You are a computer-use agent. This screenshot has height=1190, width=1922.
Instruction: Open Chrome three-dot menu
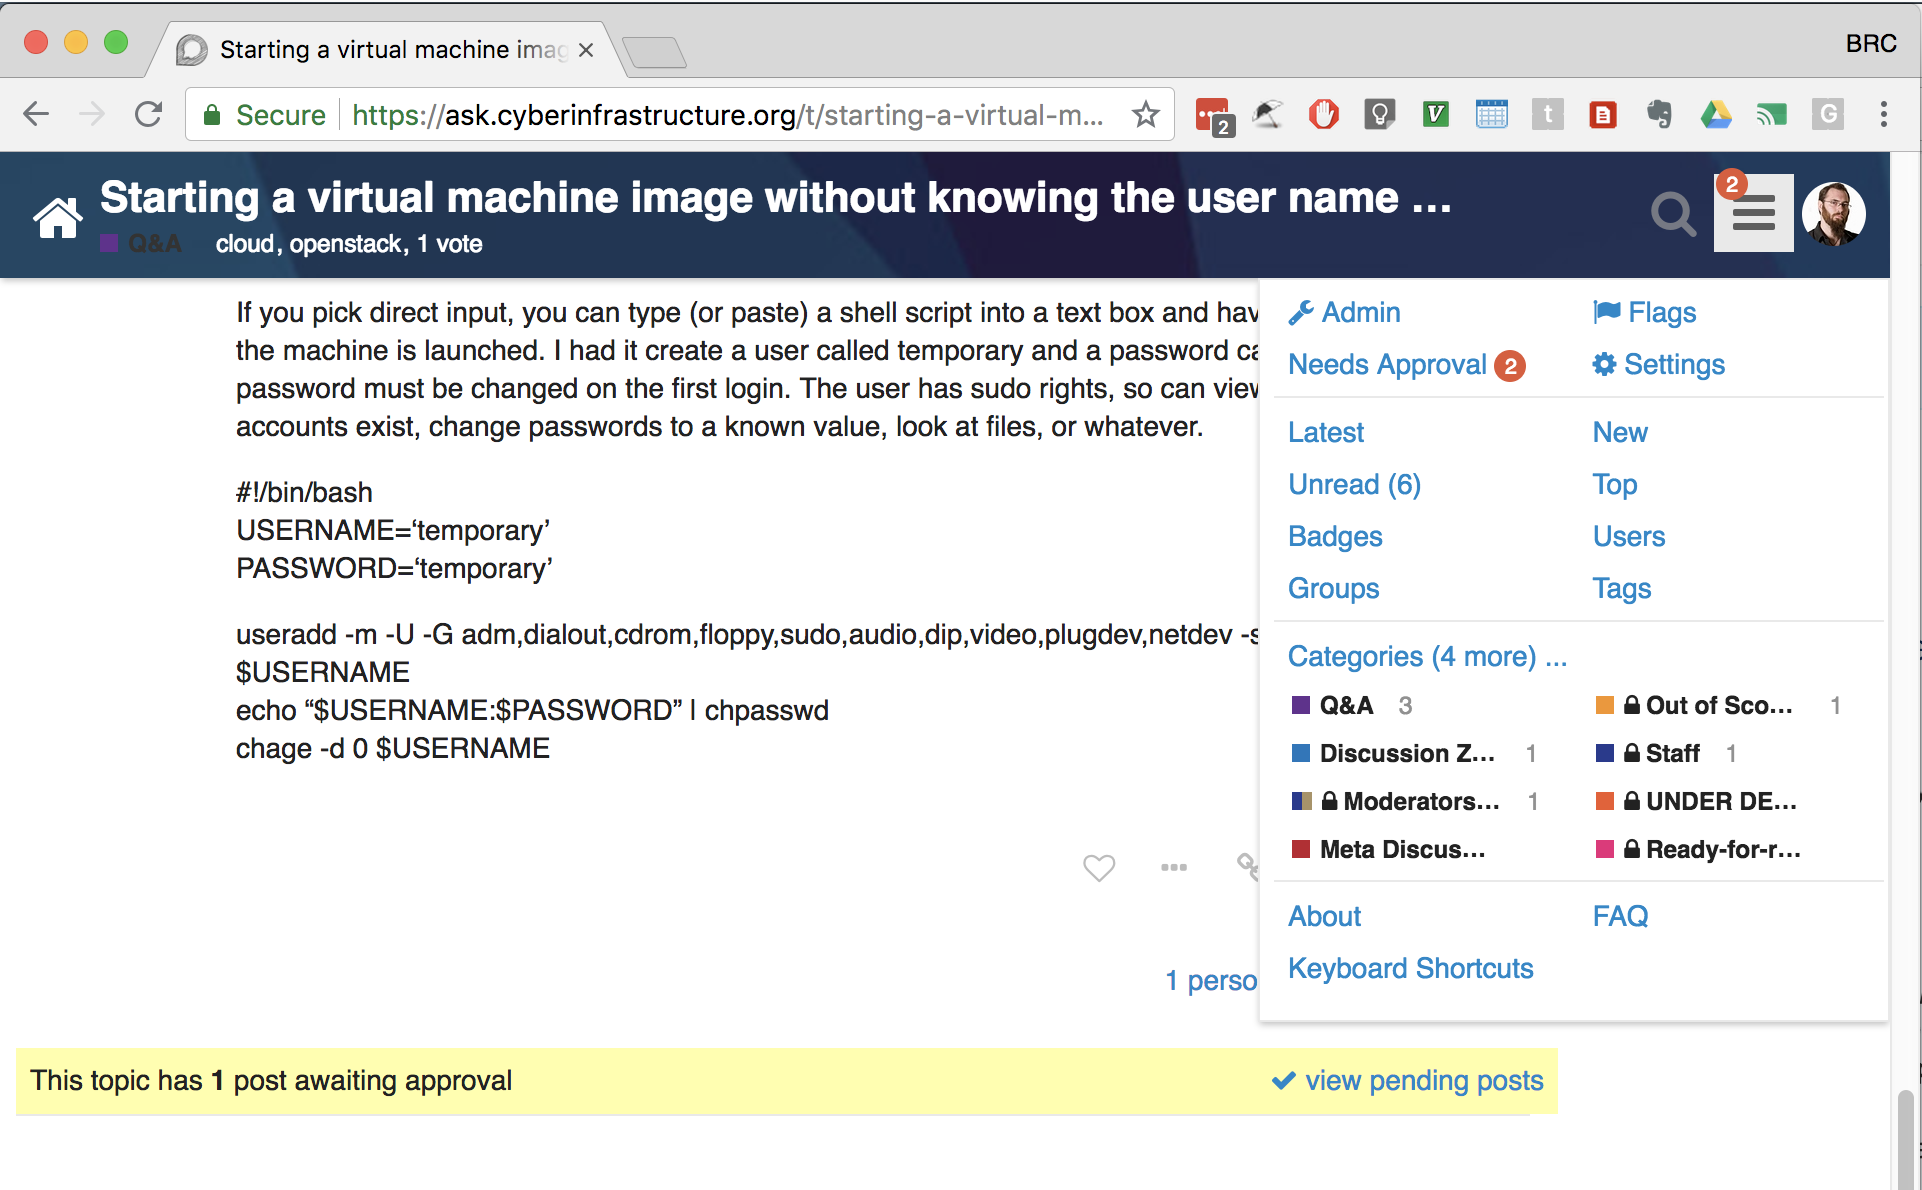tap(1883, 114)
